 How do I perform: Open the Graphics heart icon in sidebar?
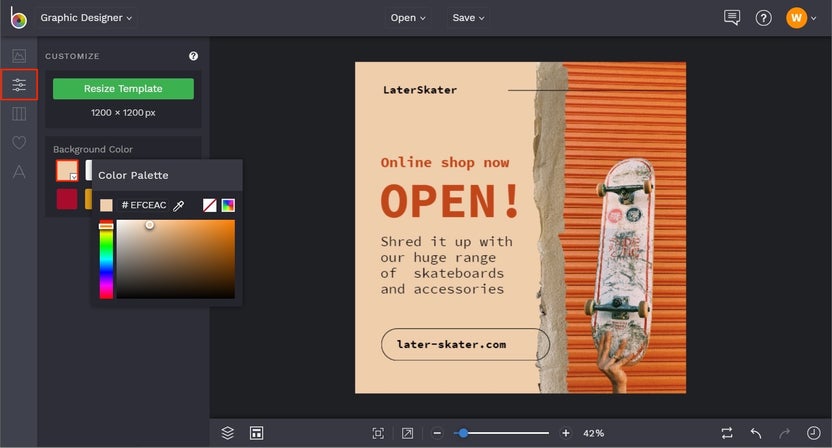point(18,143)
